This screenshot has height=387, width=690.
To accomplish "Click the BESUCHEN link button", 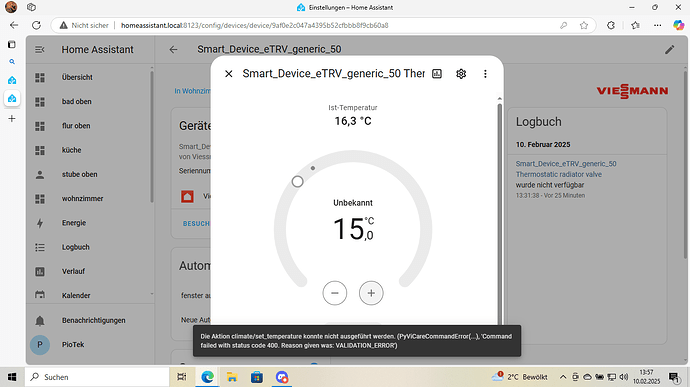I will (x=196, y=224).
